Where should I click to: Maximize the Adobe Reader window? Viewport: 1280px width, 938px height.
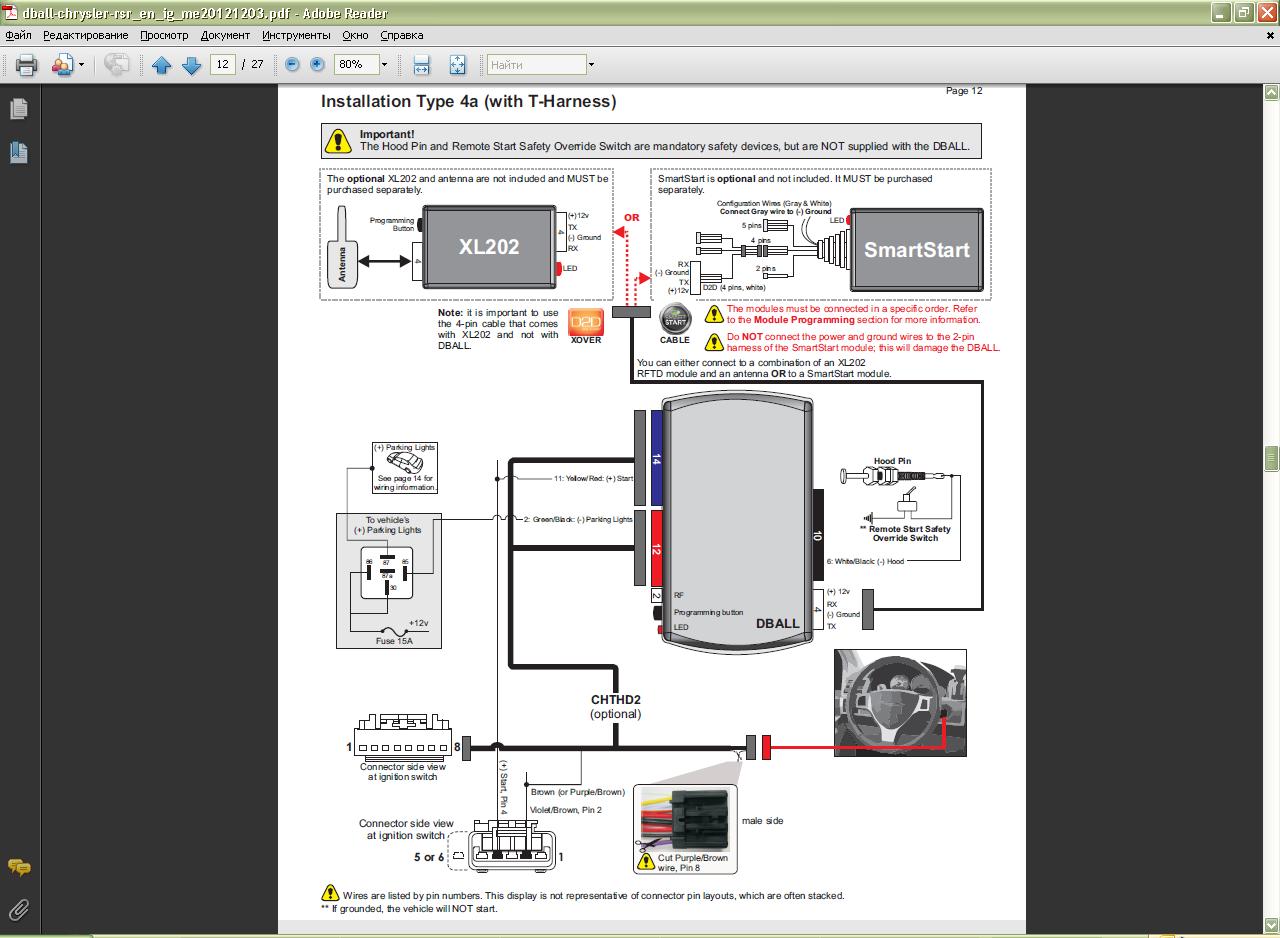pyautogui.click(x=1243, y=12)
